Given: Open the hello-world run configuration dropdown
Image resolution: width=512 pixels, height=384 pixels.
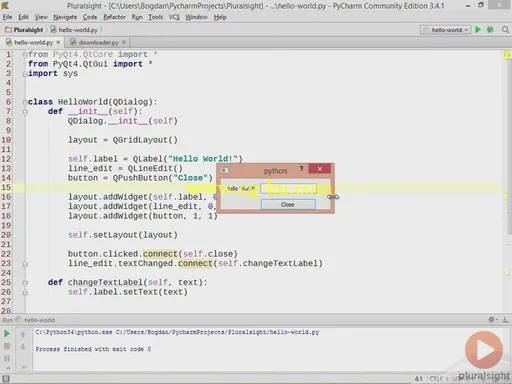Looking at the screenshot, I should (445, 30).
